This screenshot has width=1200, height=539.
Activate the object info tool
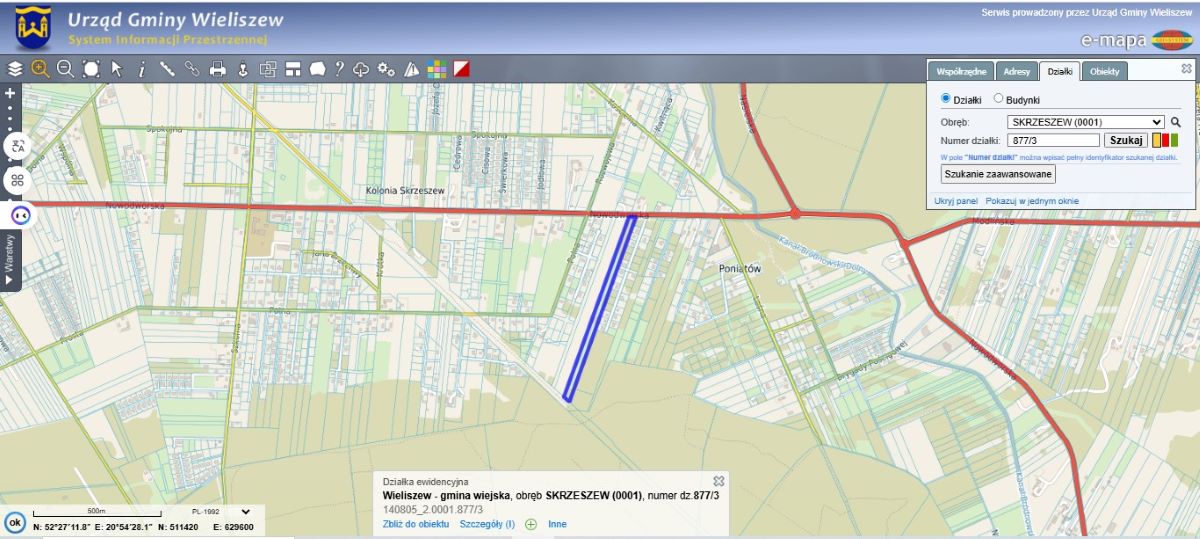click(142, 69)
